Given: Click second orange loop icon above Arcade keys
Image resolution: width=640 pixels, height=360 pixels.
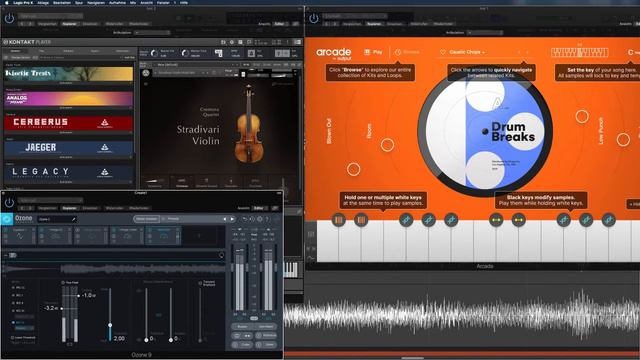Looking at the screenshot, I should [x=361, y=220].
